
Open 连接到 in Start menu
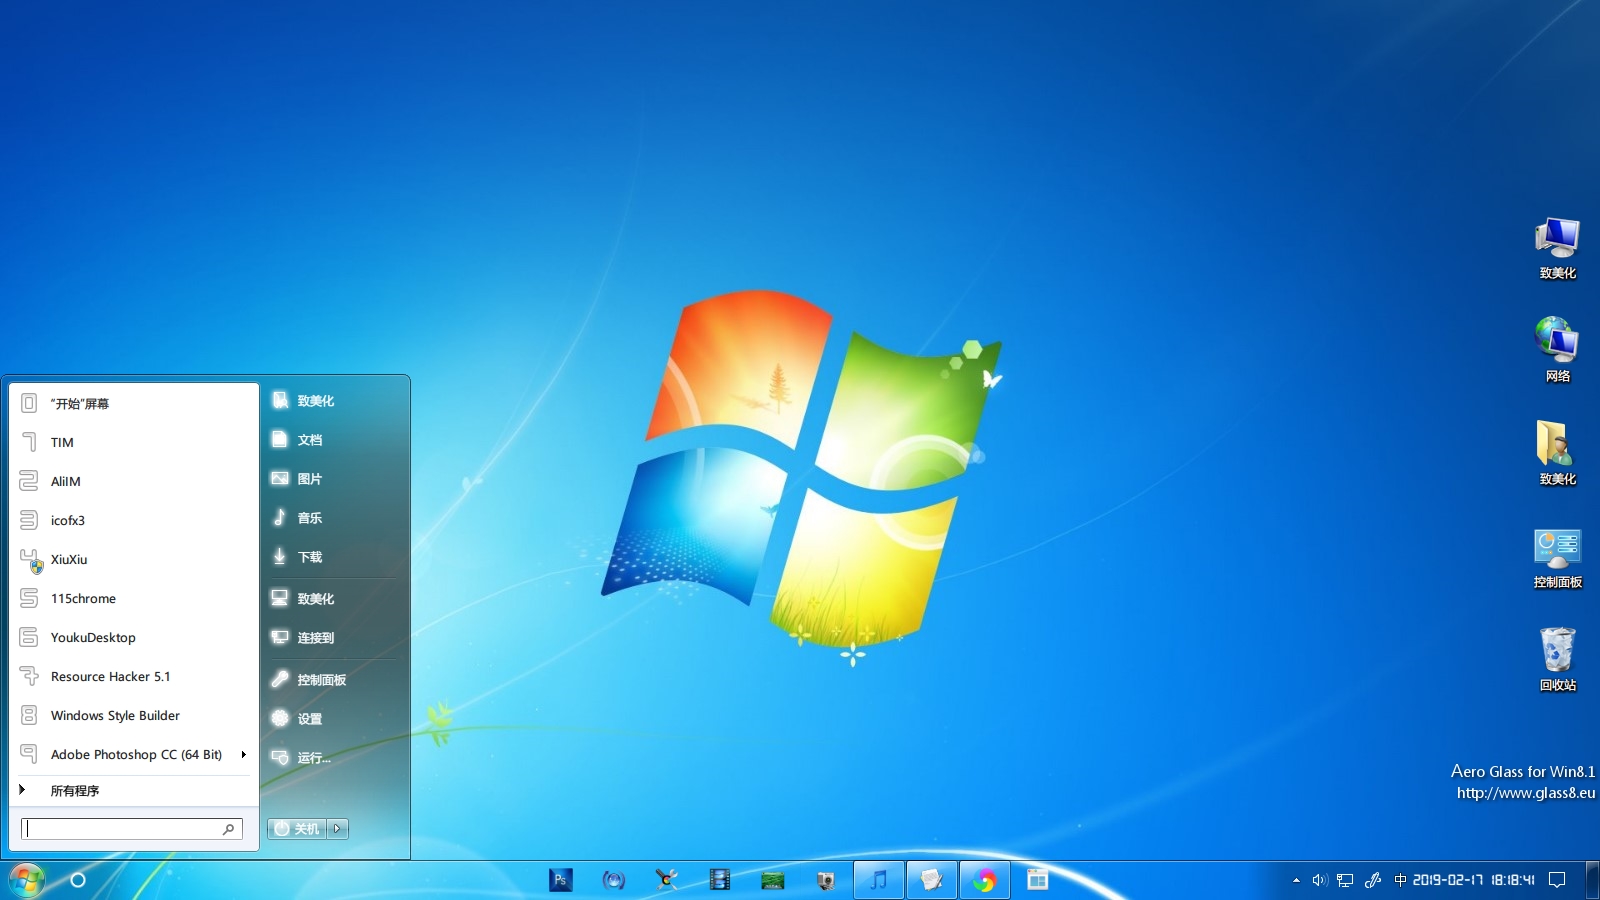[x=335, y=638]
